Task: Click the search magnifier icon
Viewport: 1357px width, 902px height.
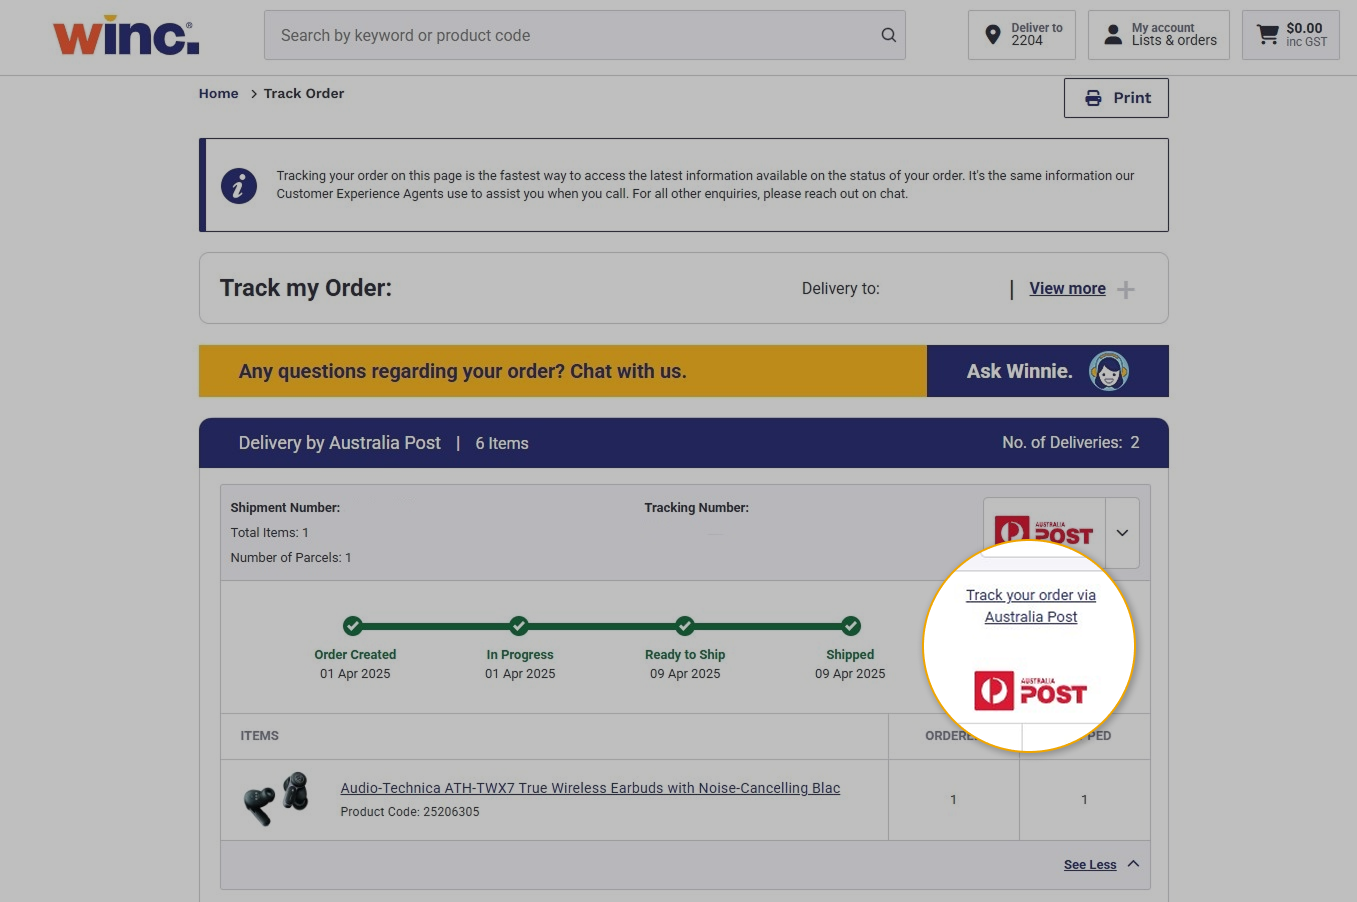Action: 888,35
